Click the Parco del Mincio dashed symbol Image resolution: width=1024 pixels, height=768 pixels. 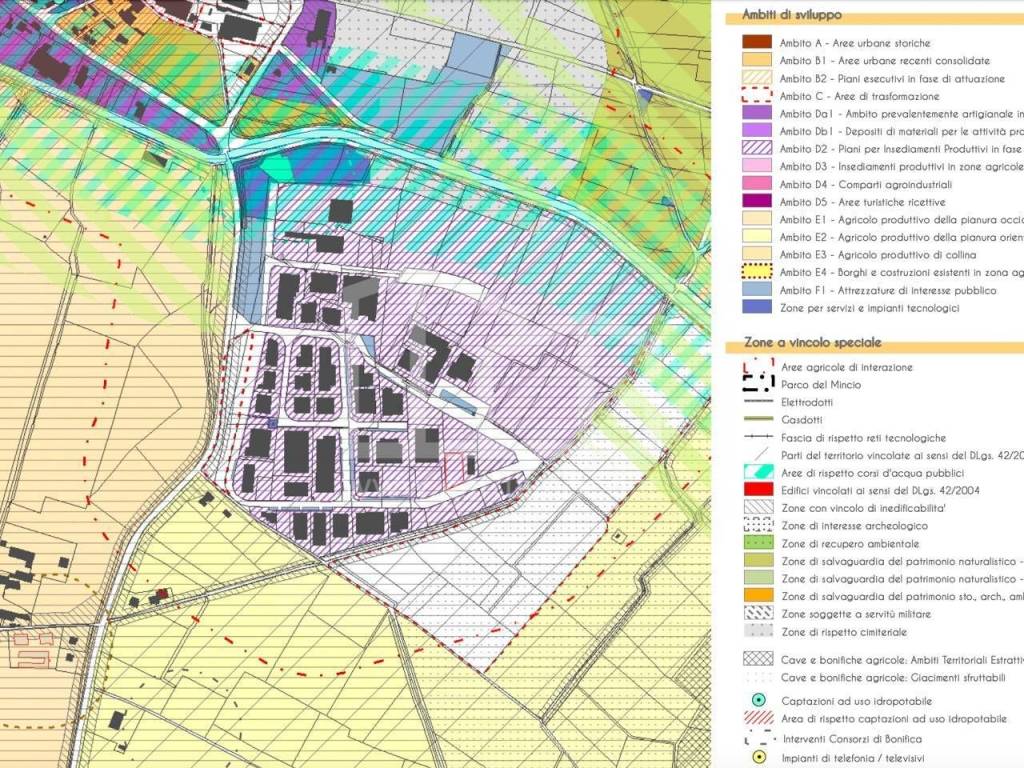click(x=757, y=384)
